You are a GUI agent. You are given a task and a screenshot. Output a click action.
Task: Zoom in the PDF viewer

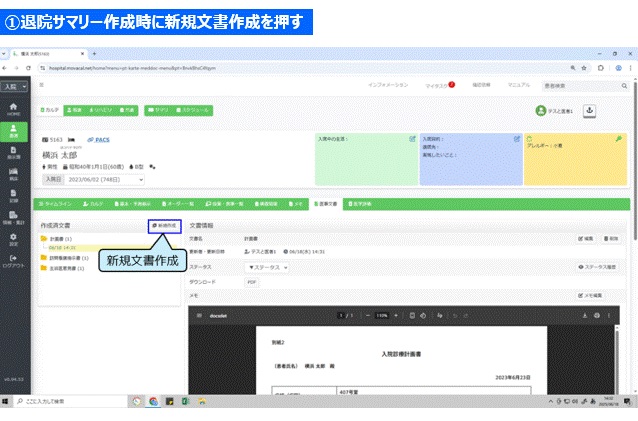(x=396, y=316)
